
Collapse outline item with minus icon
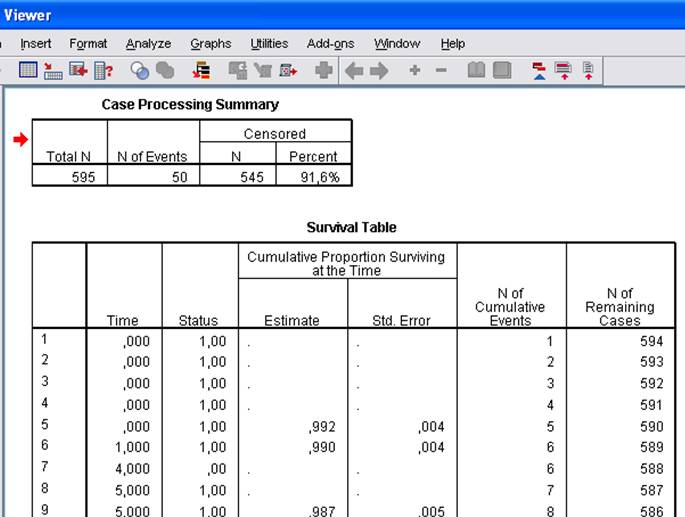pos(441,71)
